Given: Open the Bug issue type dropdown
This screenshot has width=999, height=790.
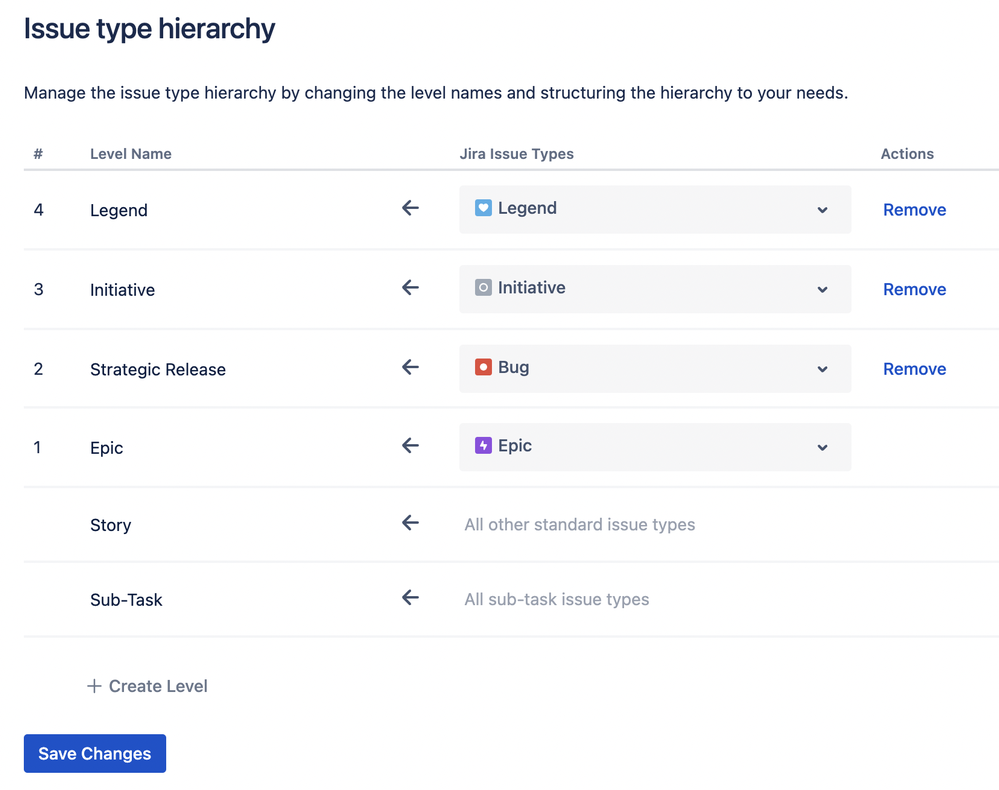Looking at the screenshot, I should click(x=822, y=369).
